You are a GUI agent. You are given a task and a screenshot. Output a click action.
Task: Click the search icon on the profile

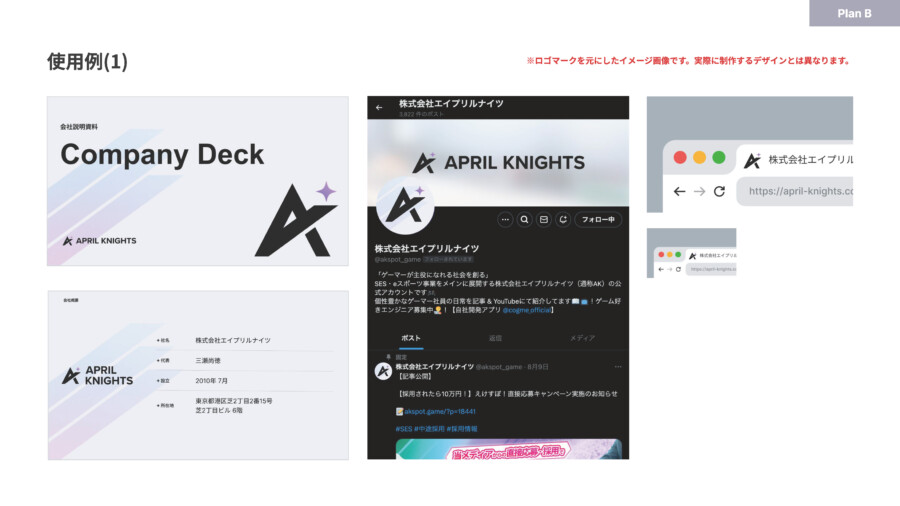525,219
